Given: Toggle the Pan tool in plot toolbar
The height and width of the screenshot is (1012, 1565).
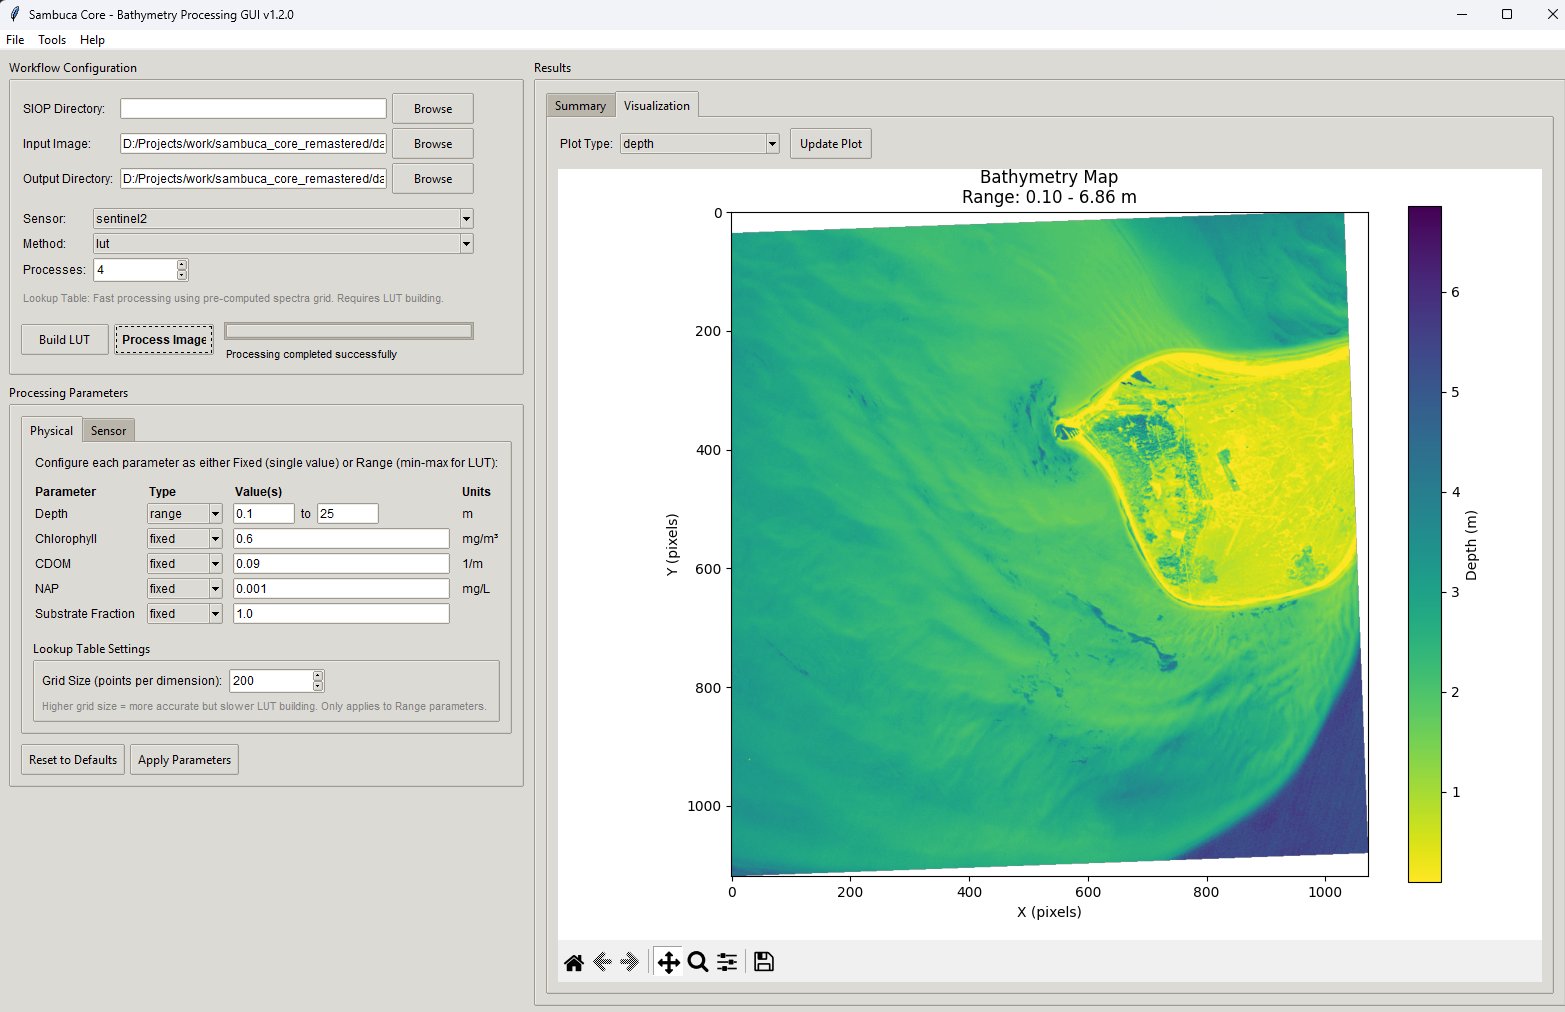Looking at the screenshot, I should pyautogui.click(x=668, y=962).
